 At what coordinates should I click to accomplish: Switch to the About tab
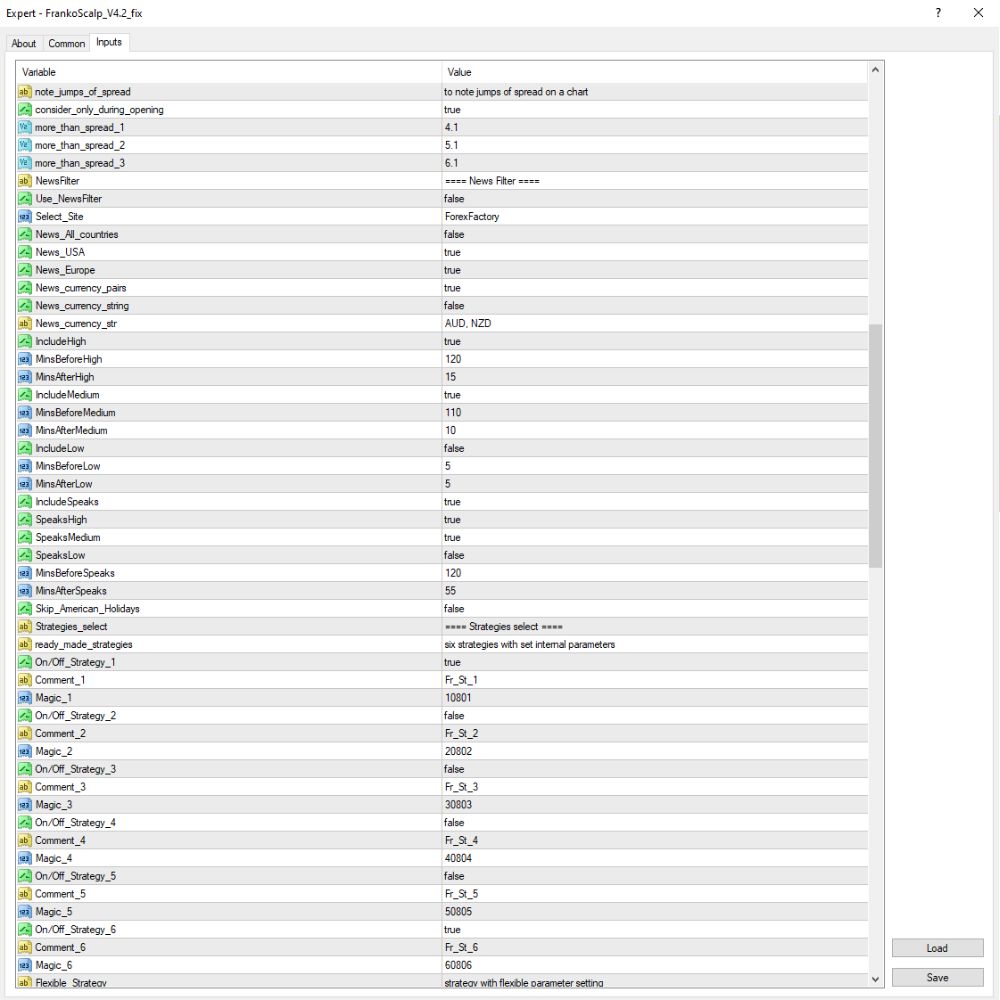click(24, 43)
